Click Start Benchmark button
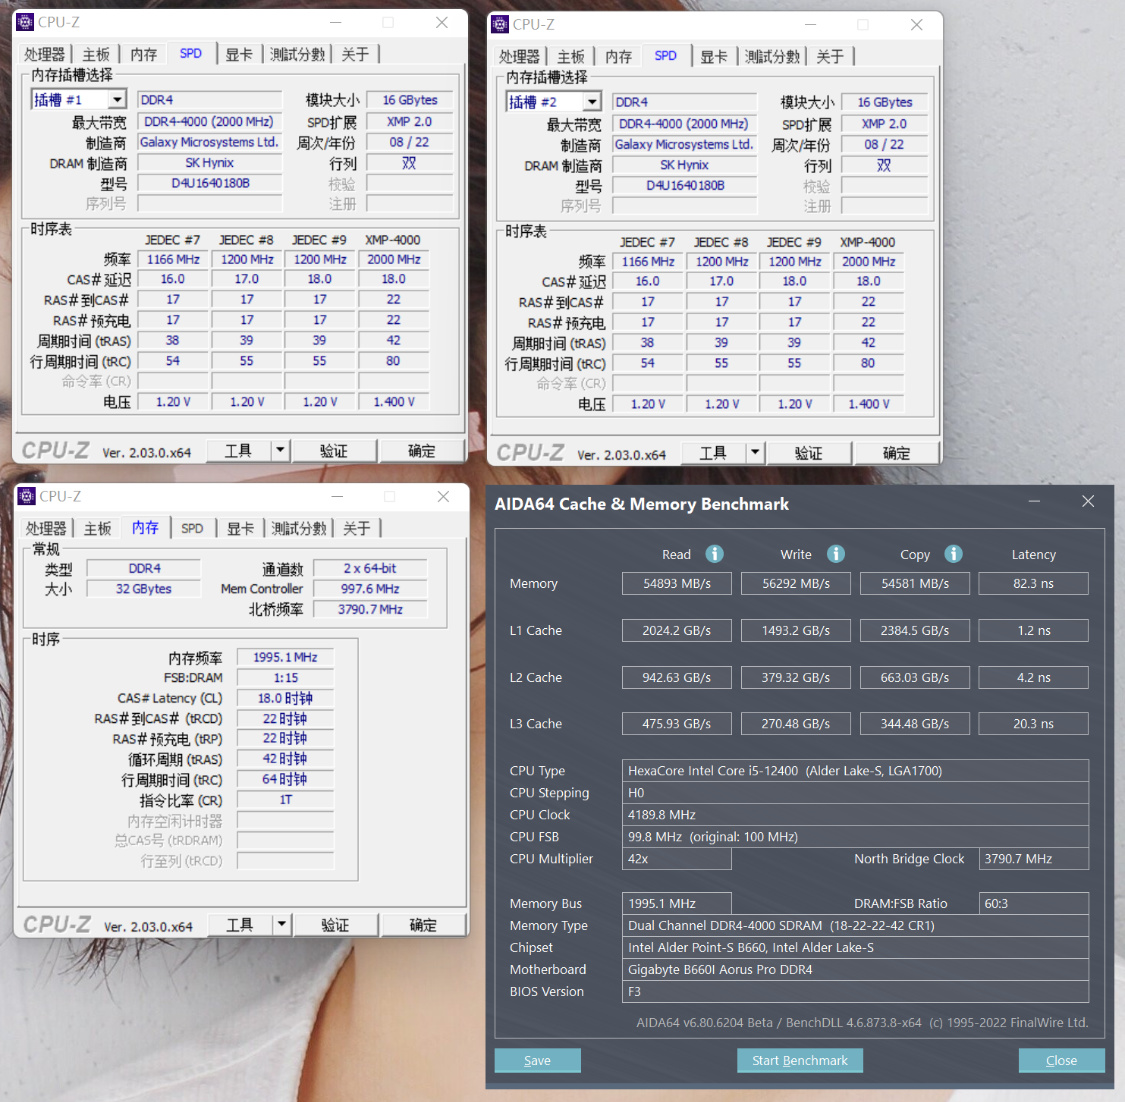Viewport: 1125px width, 1102px height. 799,1060
